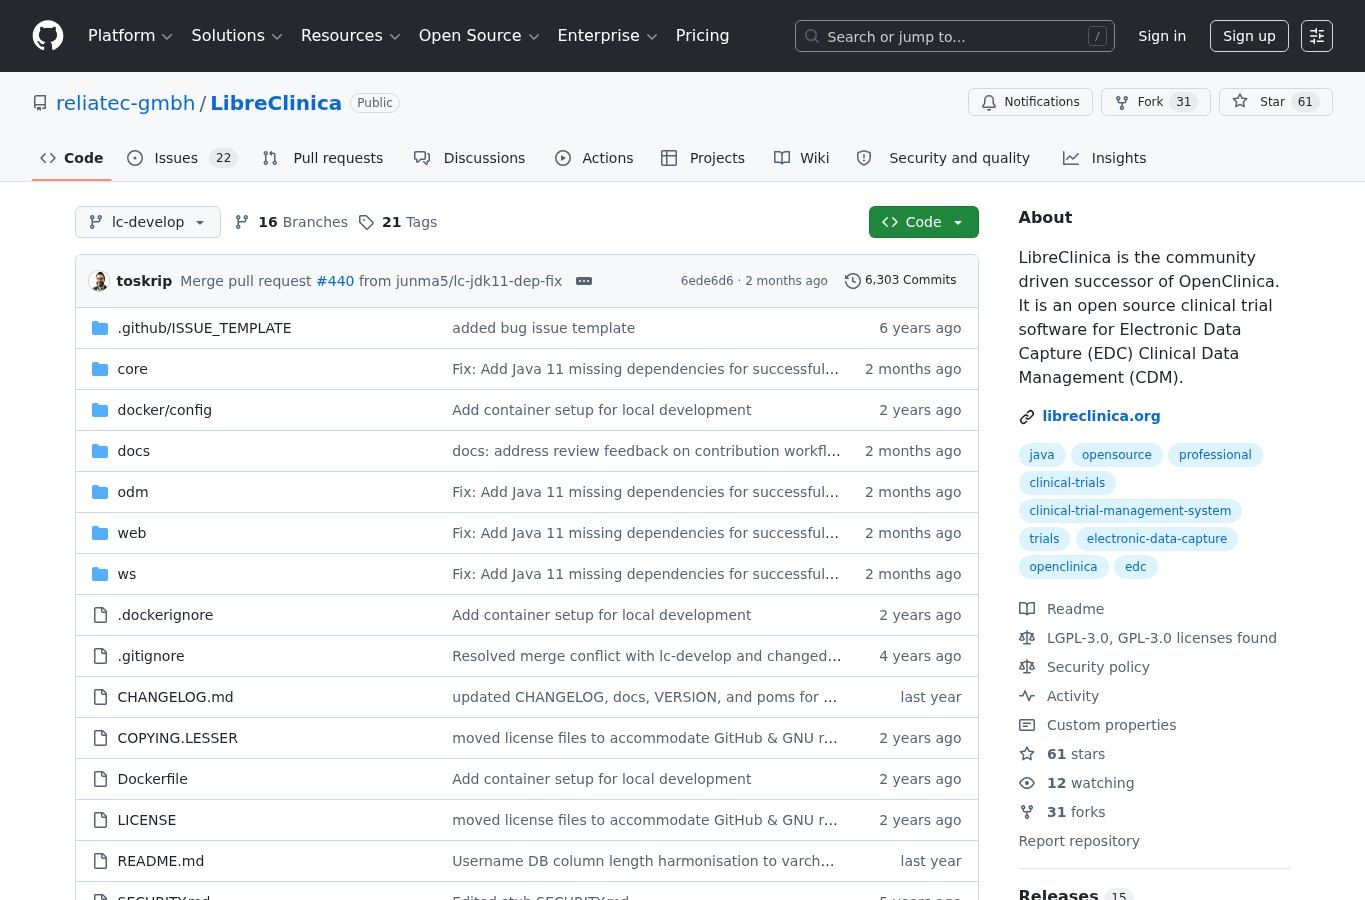Click the search or jump to field
The width and height of the screenshot is (1365, 900).
(x=955, y=36)
